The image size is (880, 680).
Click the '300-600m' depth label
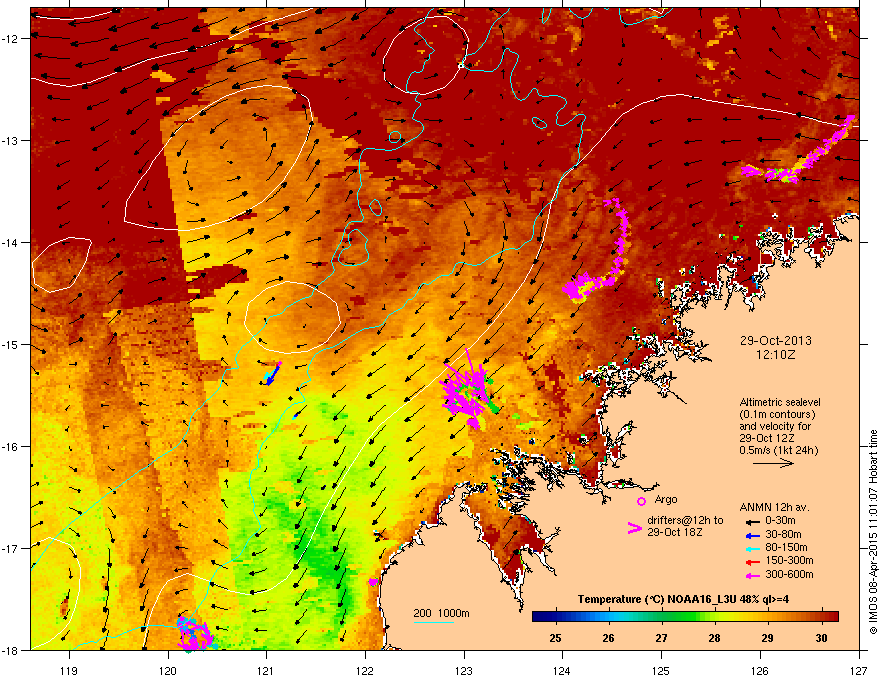[789, 575]
